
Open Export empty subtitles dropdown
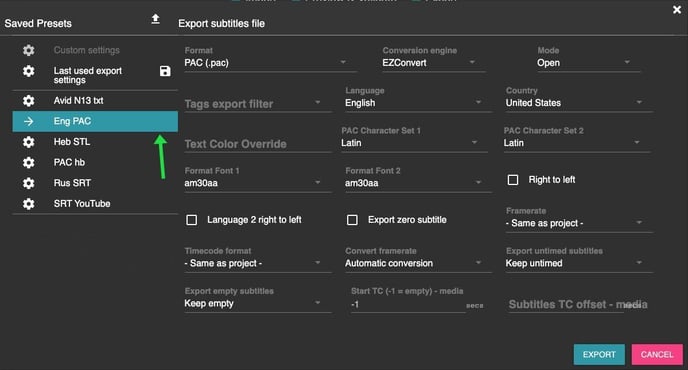tap(258, 304)
